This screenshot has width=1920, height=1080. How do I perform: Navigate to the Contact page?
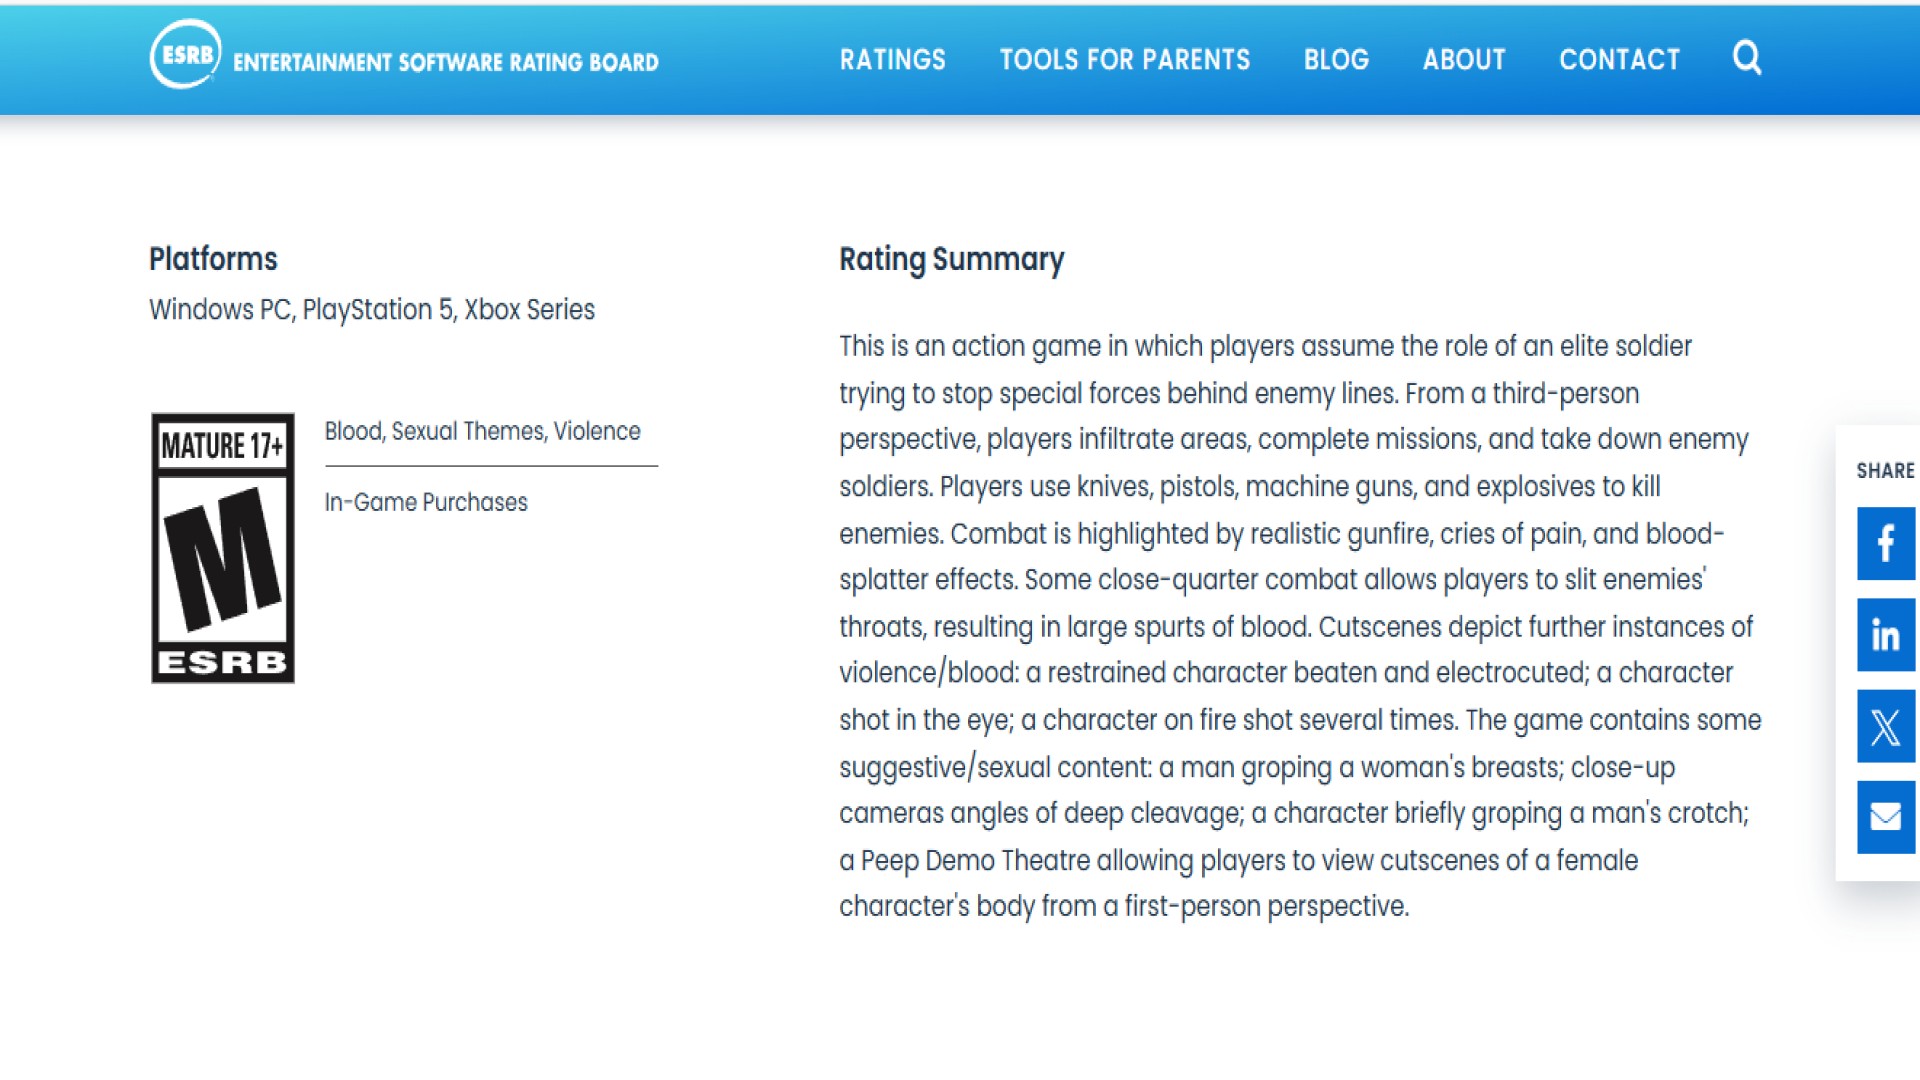click(1619, 60)
